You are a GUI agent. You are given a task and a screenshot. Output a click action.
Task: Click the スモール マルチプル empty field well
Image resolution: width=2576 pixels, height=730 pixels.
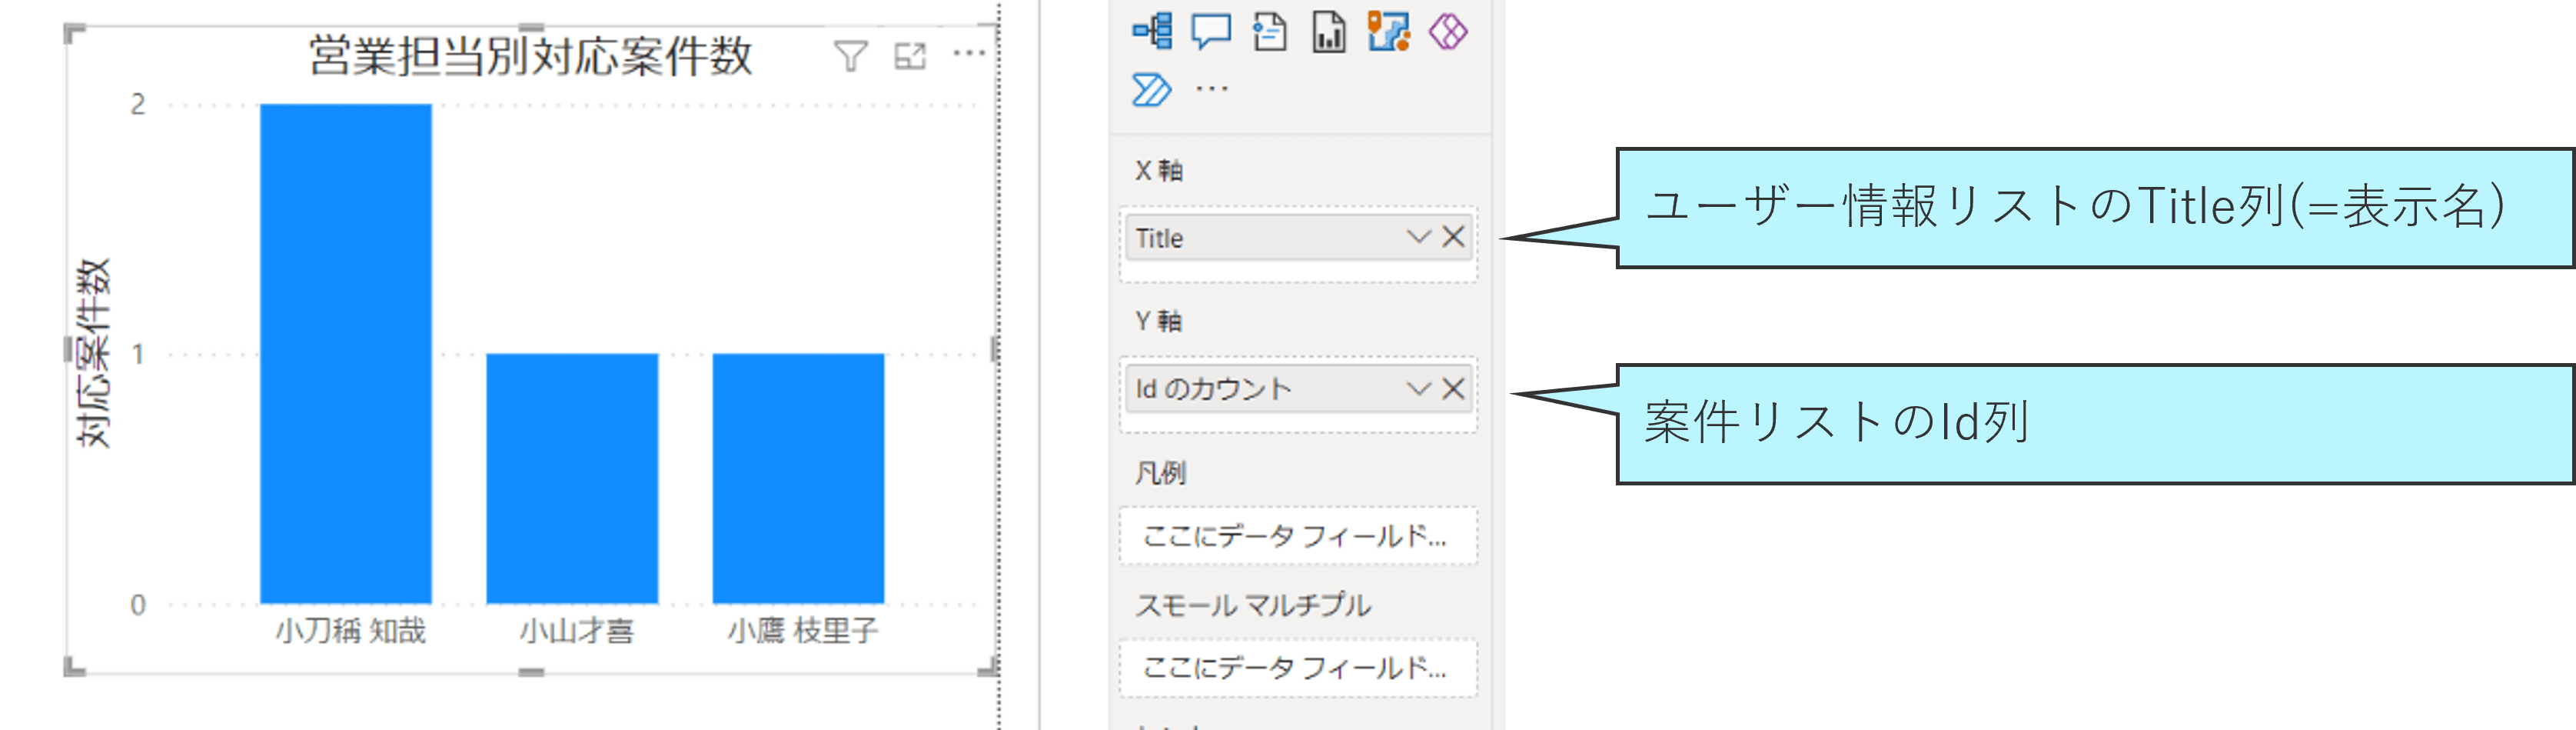[x=1297, y=668]
